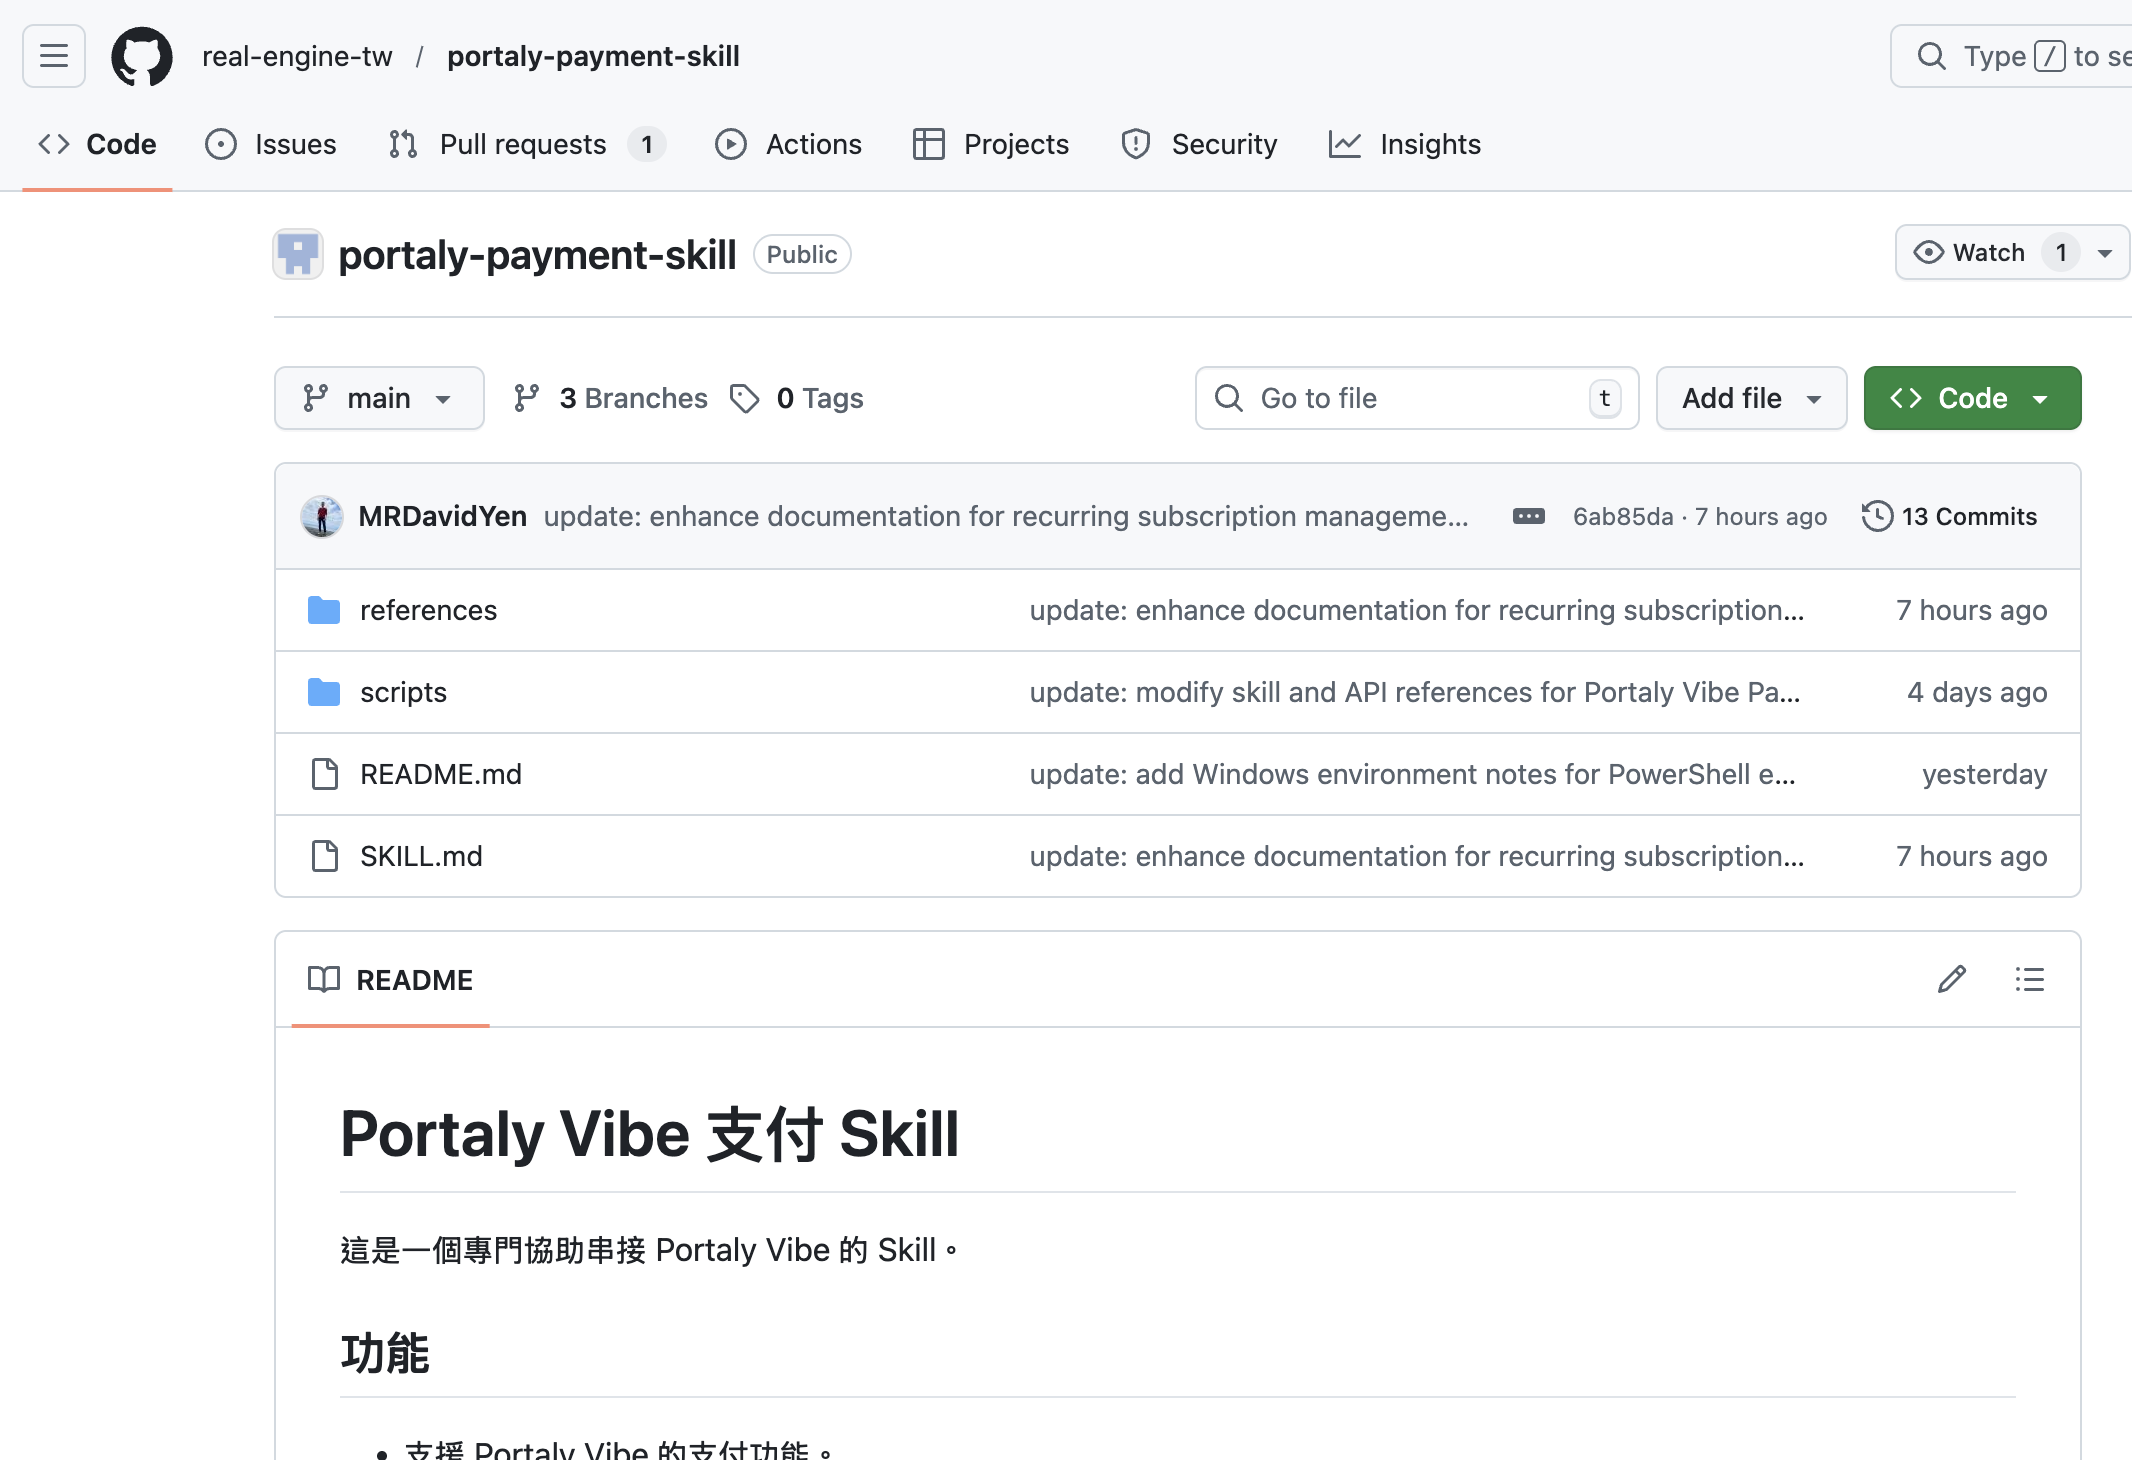Open the Security tab
2132x1460 pixels.
1199,144
